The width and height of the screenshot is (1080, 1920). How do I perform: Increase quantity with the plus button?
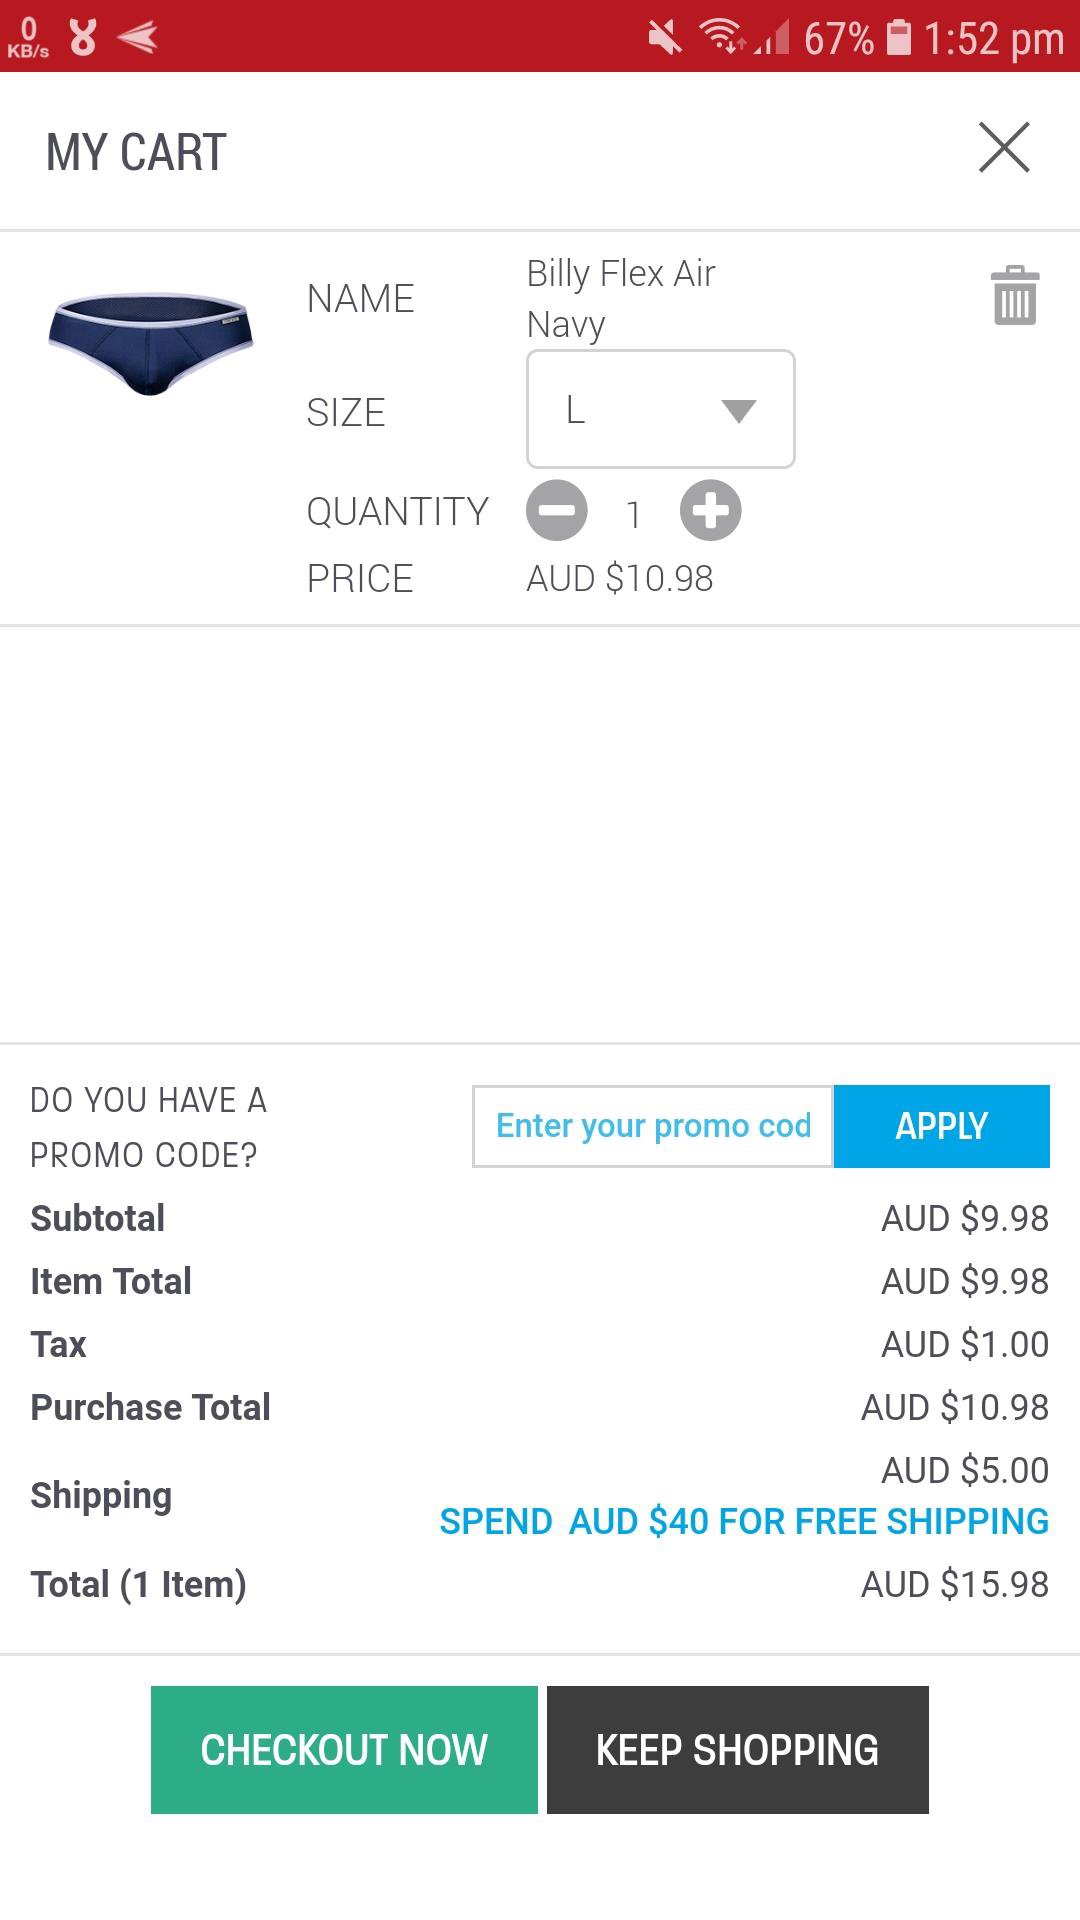[710, 511]
